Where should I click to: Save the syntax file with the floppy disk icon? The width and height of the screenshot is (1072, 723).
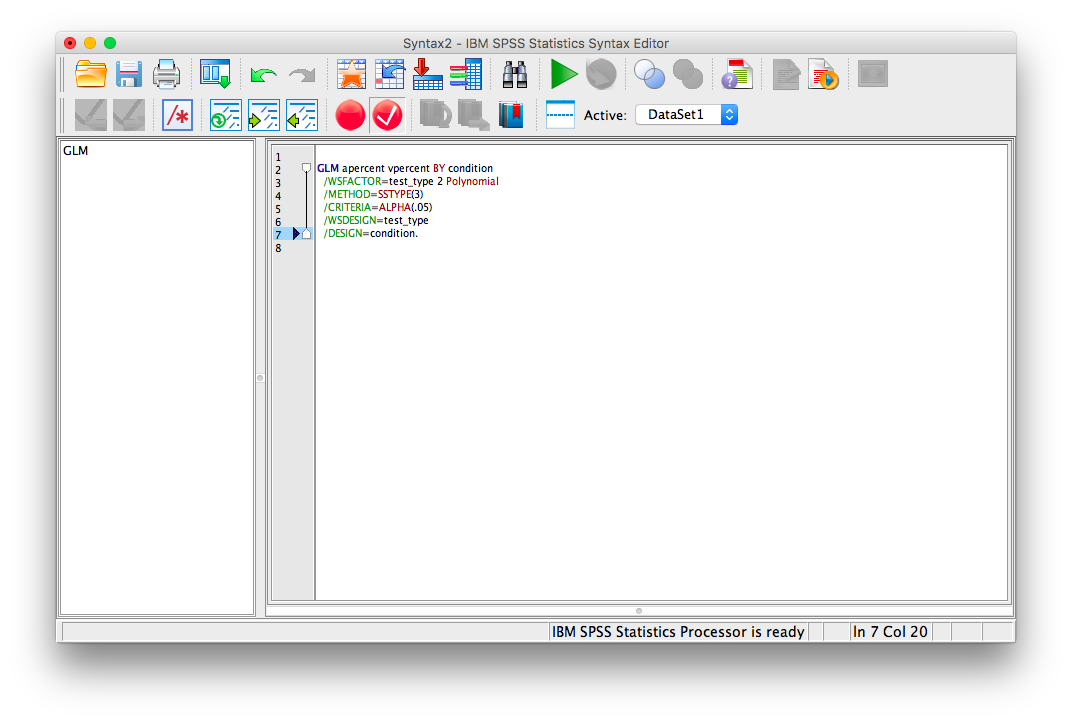[129, 74]
